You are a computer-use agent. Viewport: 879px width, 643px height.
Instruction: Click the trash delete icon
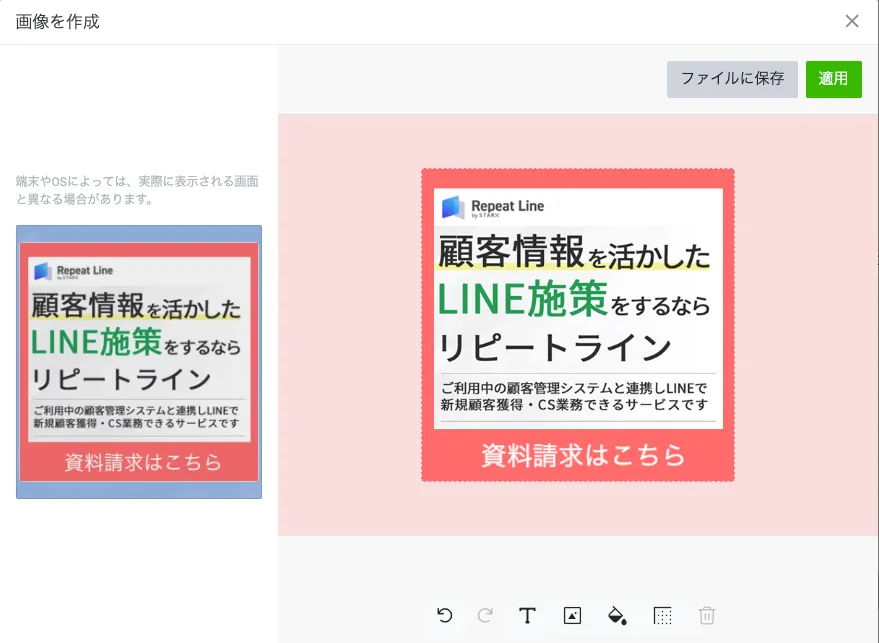pyautogui.click(x=707, y=616)
